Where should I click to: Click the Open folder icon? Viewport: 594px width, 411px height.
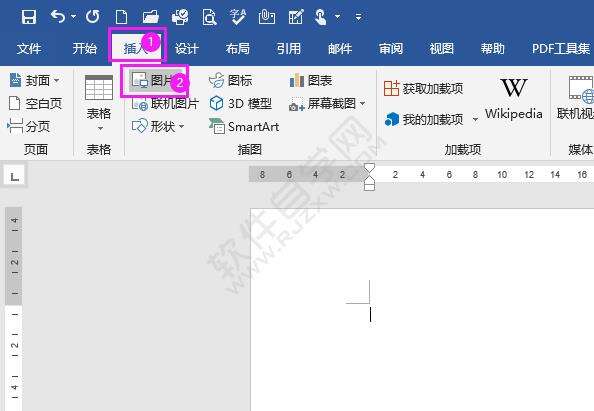tap(150, 17)
